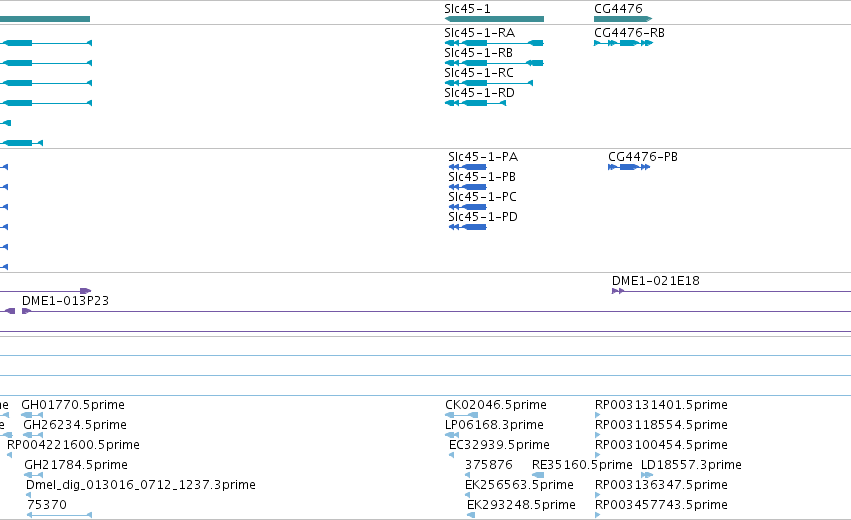Image resolution: width=851 pixels, height=520 pixels.
Task: Select EST label RP003457743.5prime
Action: click(661, 505)
